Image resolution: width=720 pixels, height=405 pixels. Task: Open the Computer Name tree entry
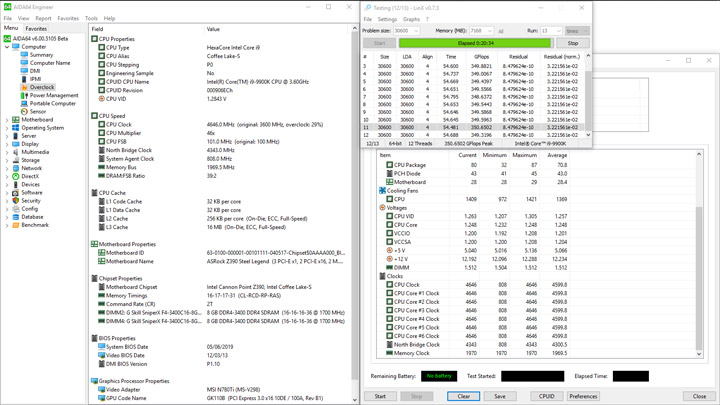(x=50, y=63)
